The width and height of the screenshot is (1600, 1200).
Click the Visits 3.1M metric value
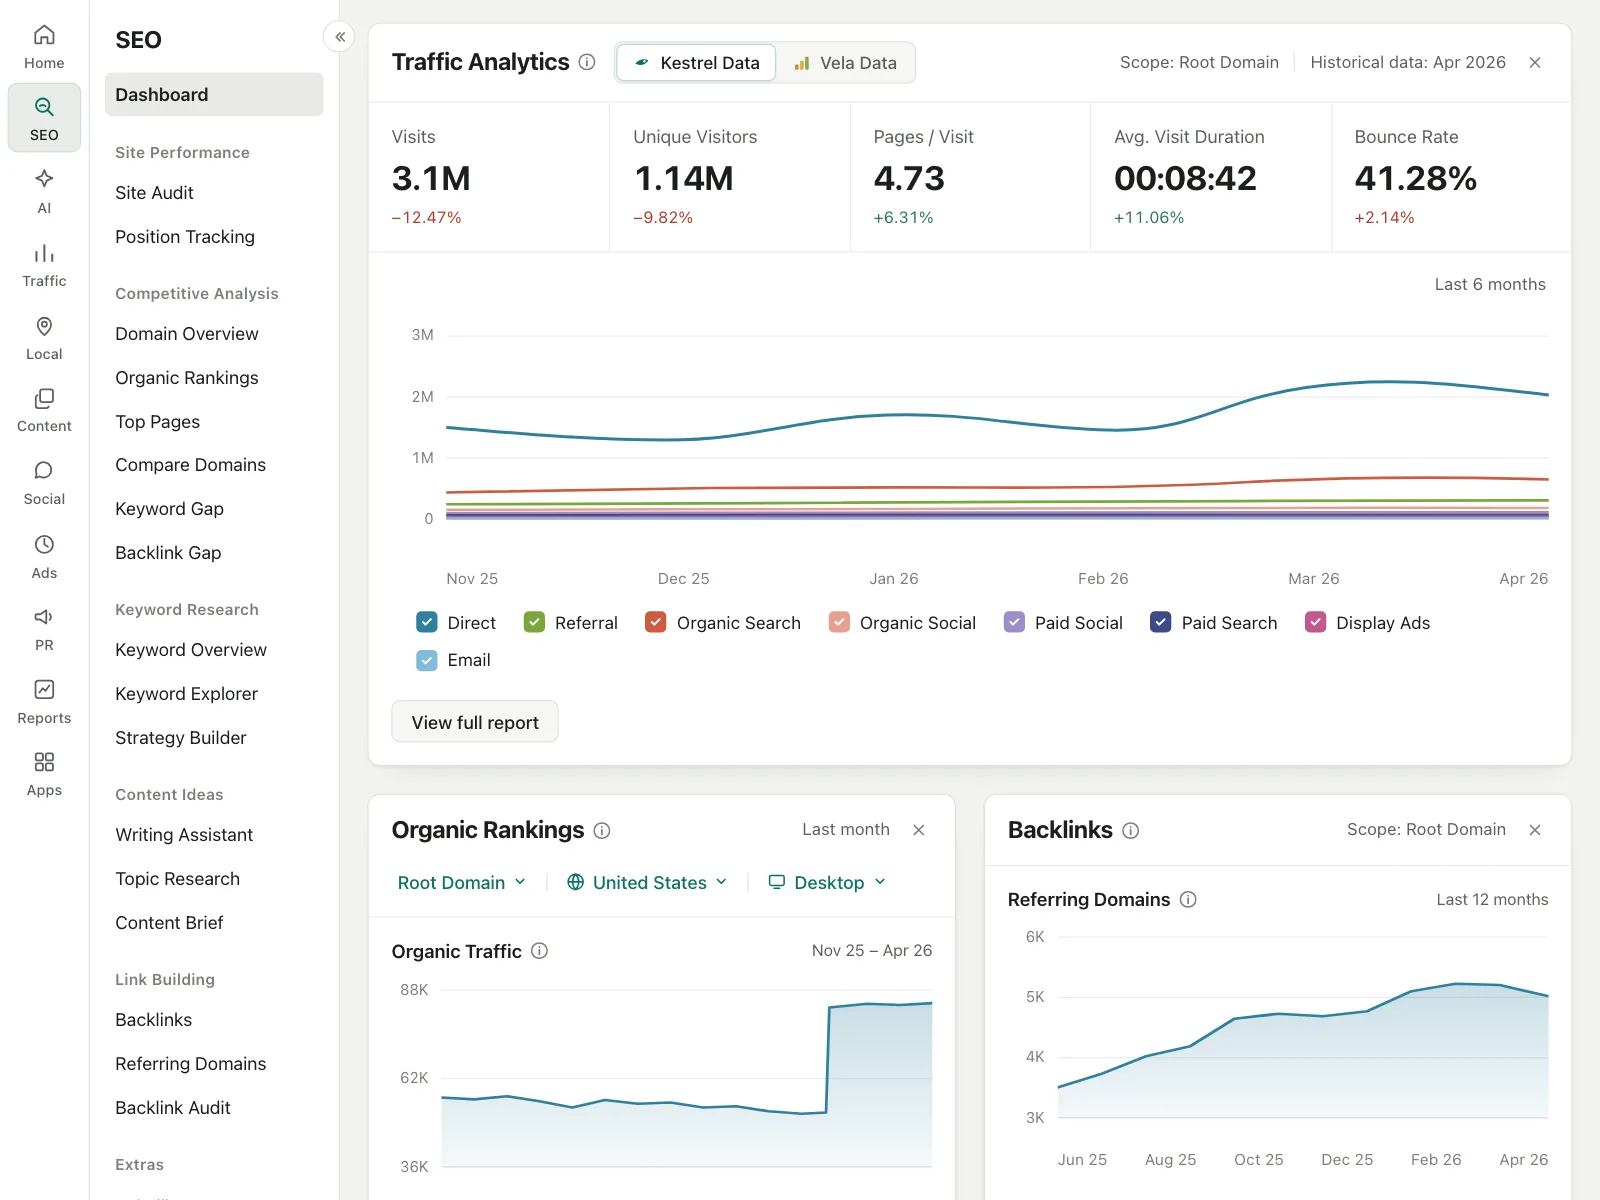tap(431, 178)
